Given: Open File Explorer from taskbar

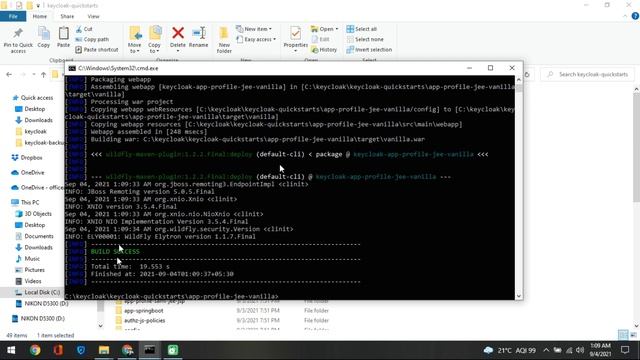Looking at the screenshot, I should [104, 350].
